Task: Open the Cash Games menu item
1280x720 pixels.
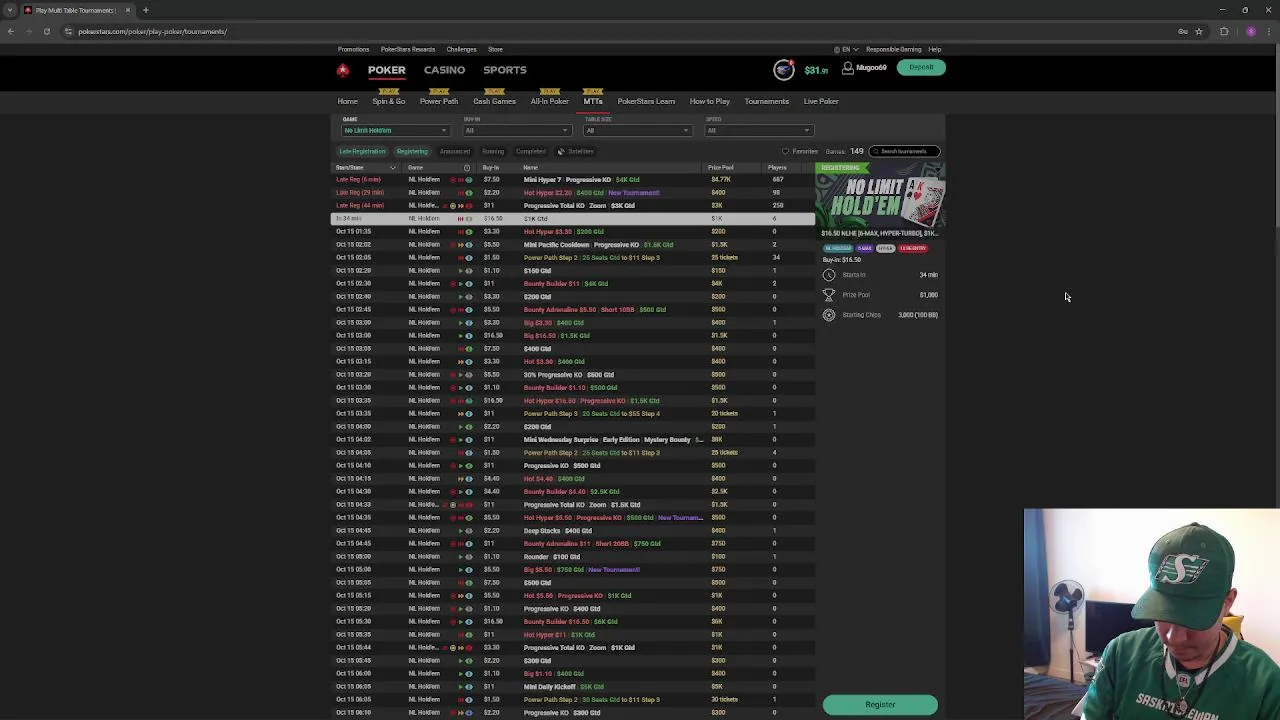Action: [494, 101]
